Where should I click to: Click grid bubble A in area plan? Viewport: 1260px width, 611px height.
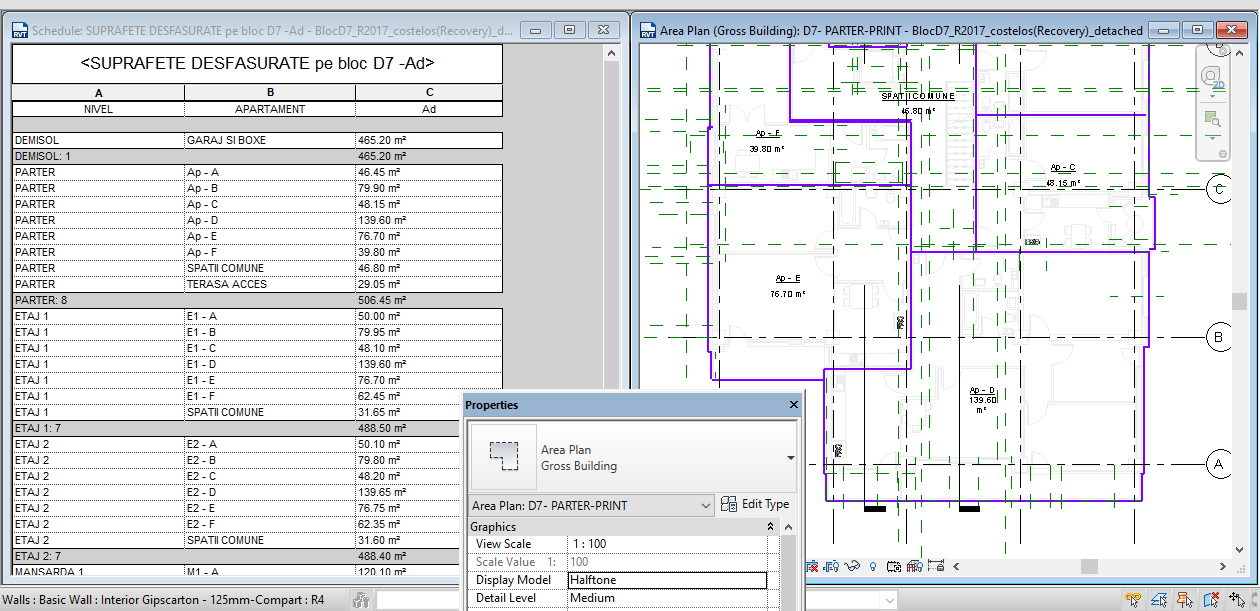pos(1218,464)
